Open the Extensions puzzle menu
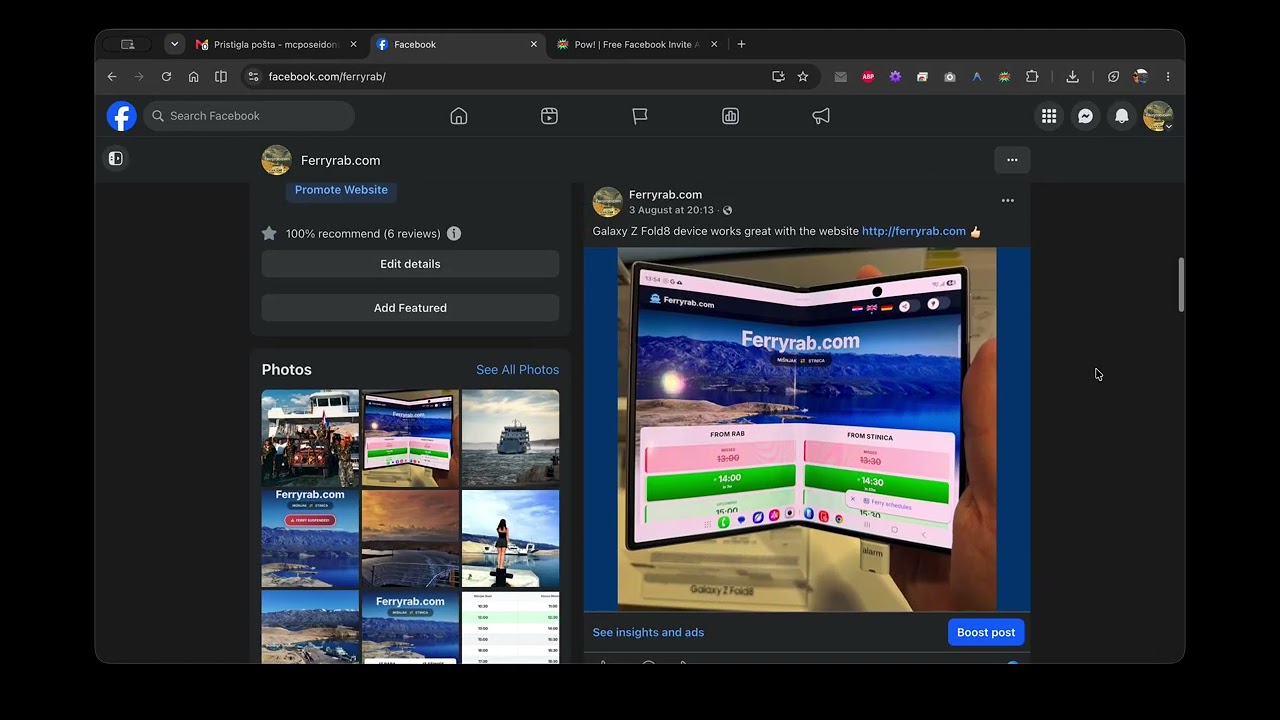This screenshot has height=720, width=1280. 1032,76
